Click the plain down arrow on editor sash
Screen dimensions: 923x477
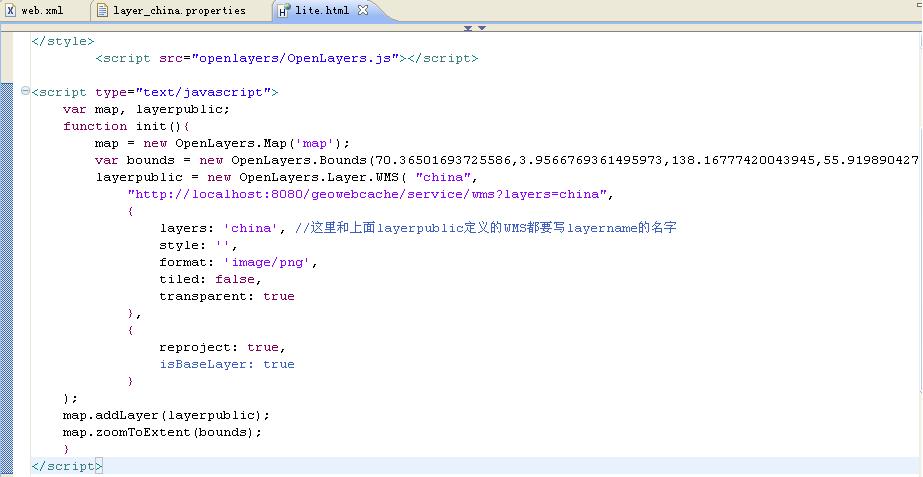click(x=482, y=28)
